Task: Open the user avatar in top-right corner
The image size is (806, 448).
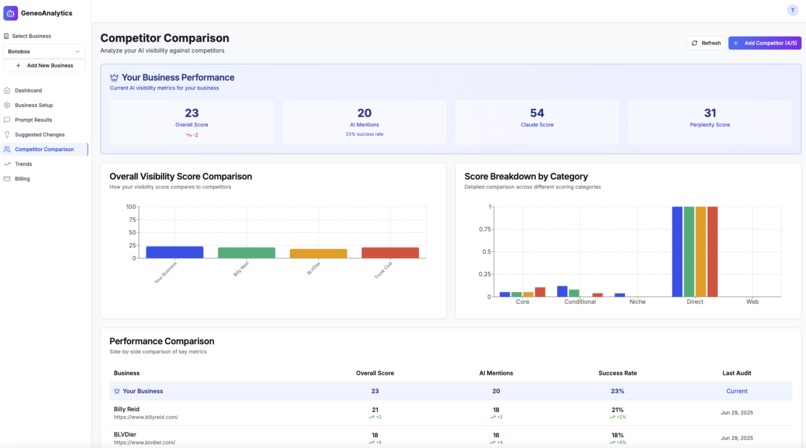Action: pos(792,10)
